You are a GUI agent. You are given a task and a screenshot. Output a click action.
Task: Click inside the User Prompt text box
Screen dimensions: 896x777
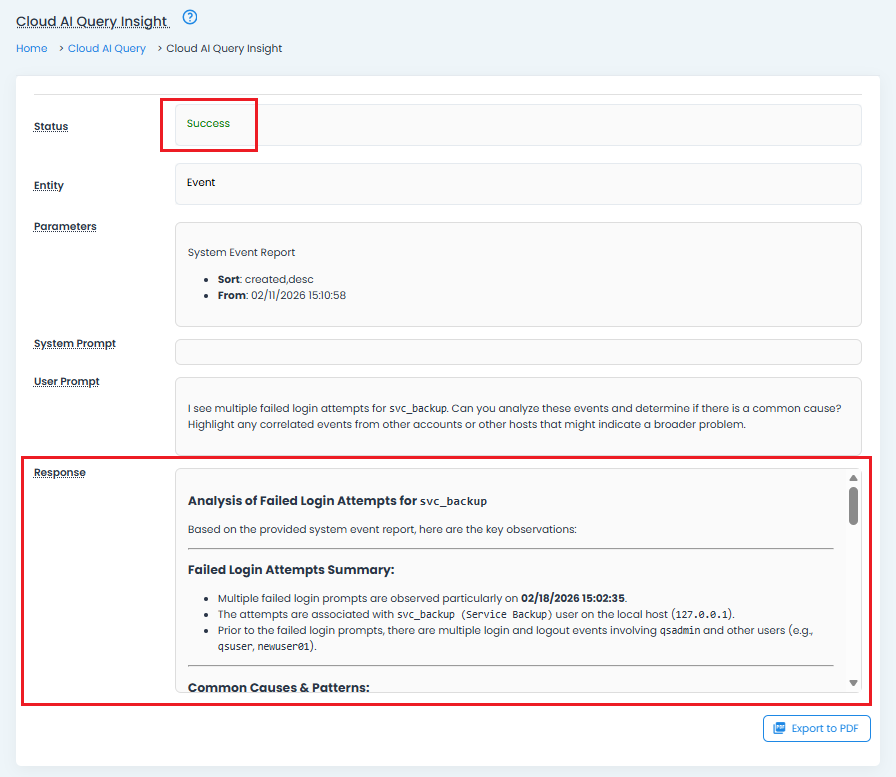pyautogui.click(x=517, y=416)
